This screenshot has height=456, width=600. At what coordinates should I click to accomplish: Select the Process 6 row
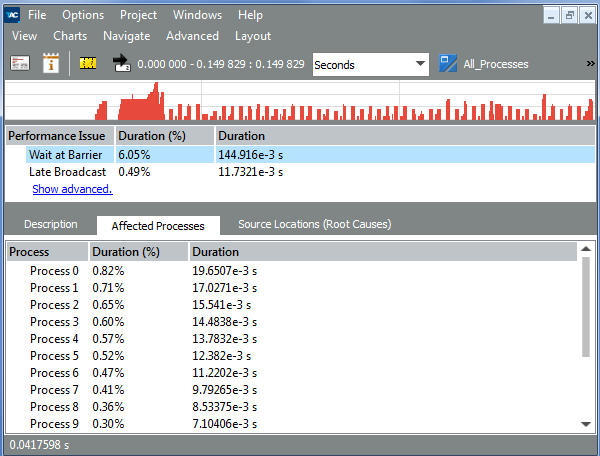[x=292, y=373]
